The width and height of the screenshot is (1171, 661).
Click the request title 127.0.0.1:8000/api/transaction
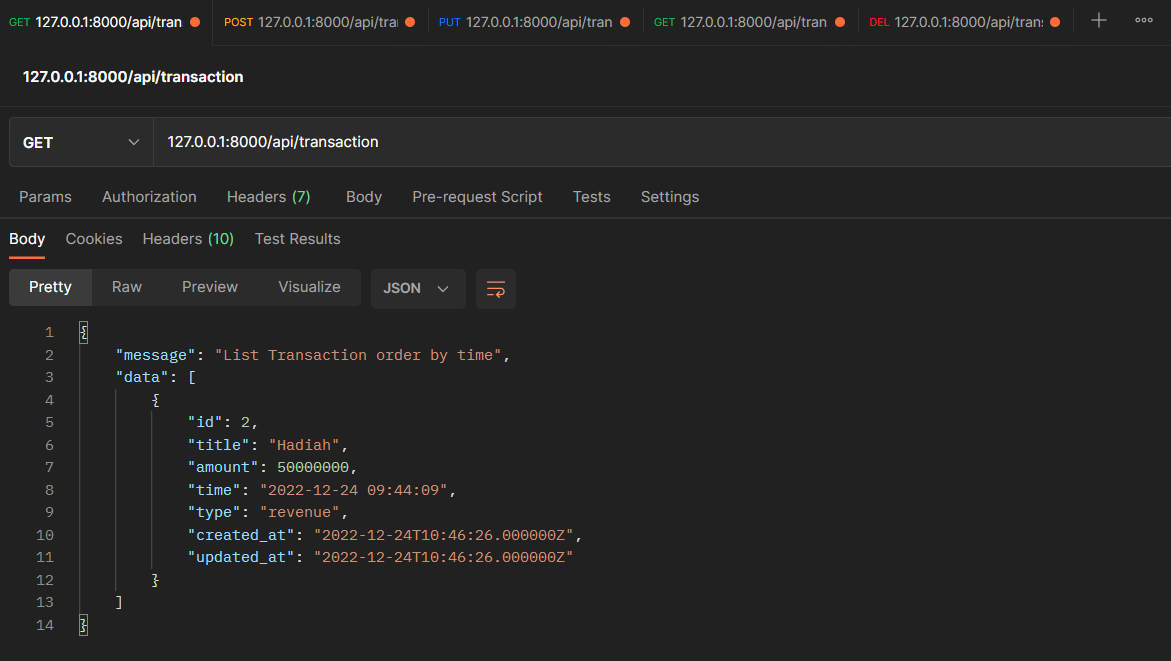133,77
